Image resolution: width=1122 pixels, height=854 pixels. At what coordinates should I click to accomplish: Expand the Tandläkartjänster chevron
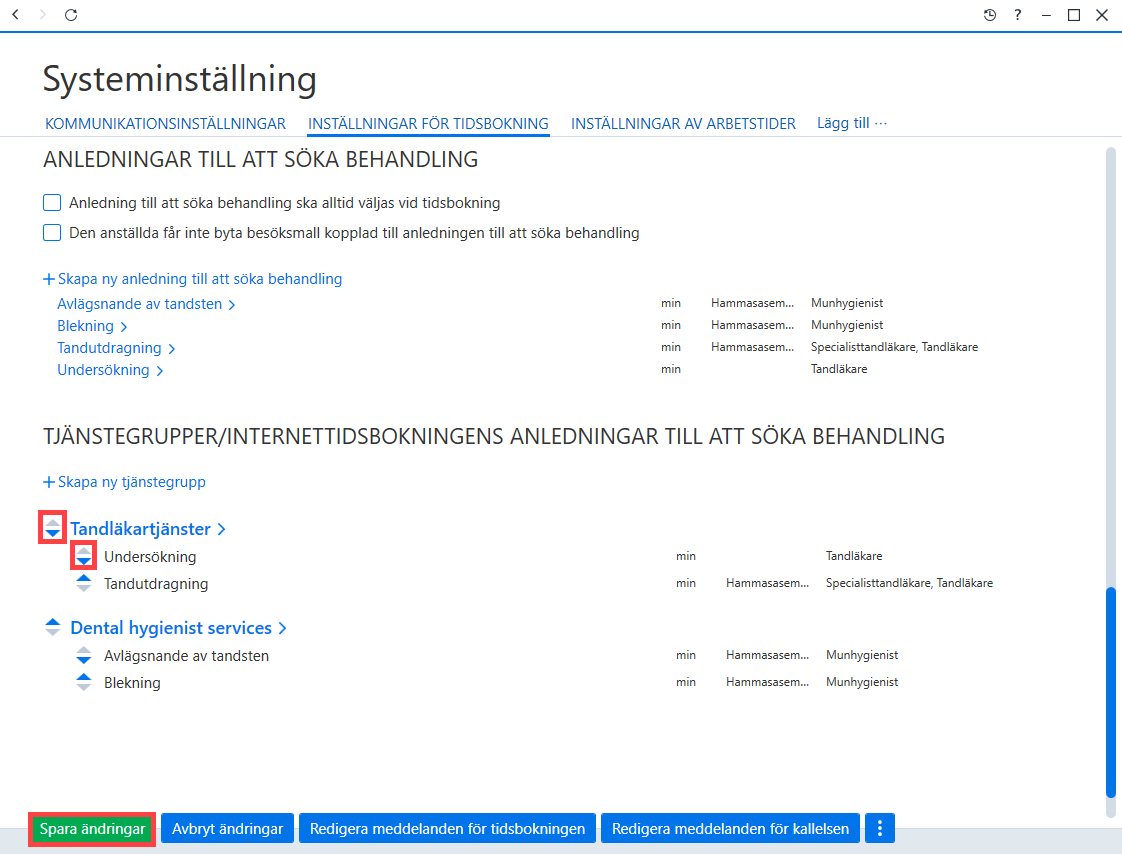(222, 529)
